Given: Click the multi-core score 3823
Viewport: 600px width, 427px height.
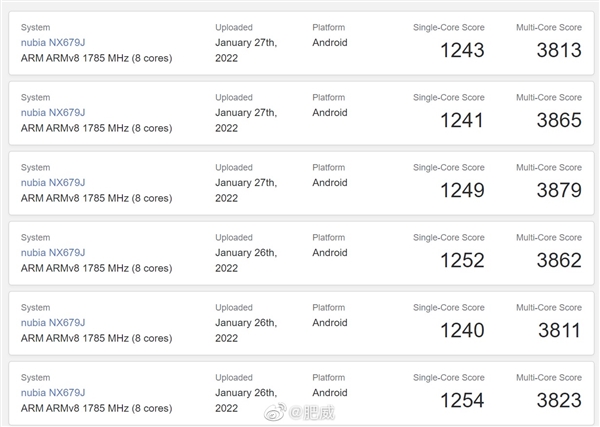Looking at the screenshot, I should coord(559,401).
